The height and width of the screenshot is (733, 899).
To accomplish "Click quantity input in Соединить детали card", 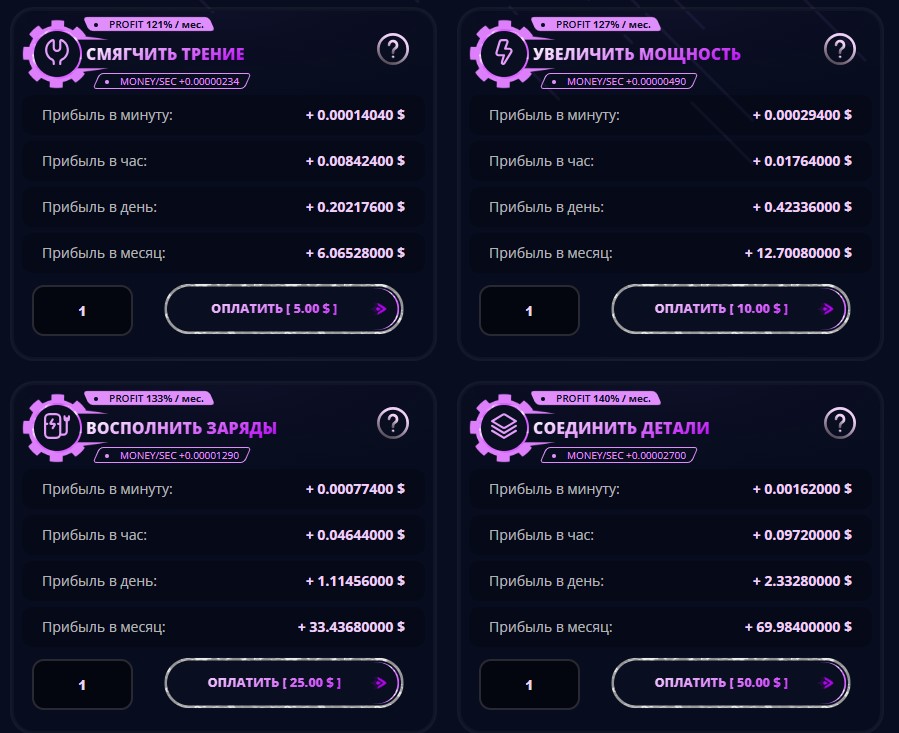I will click(x=529, y=685).
